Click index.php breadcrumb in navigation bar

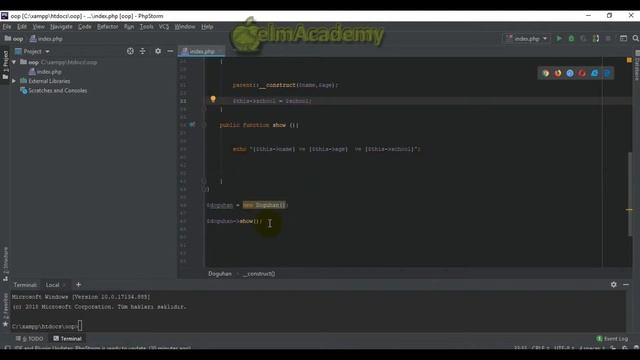click(x=46, y=39)
